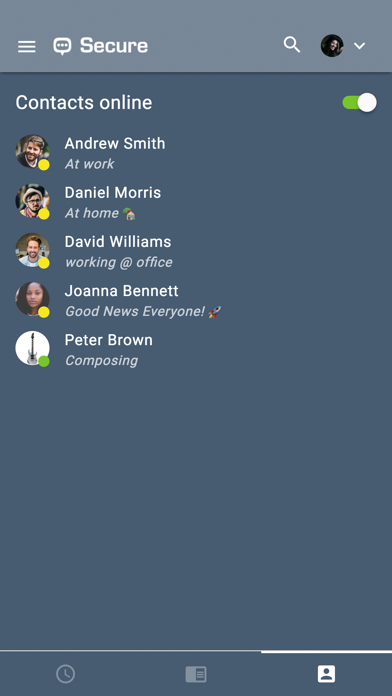The height and width of the screenshot is (696, 392).
Task: Click the user profile avatar in header
Action: pos(332,46)
